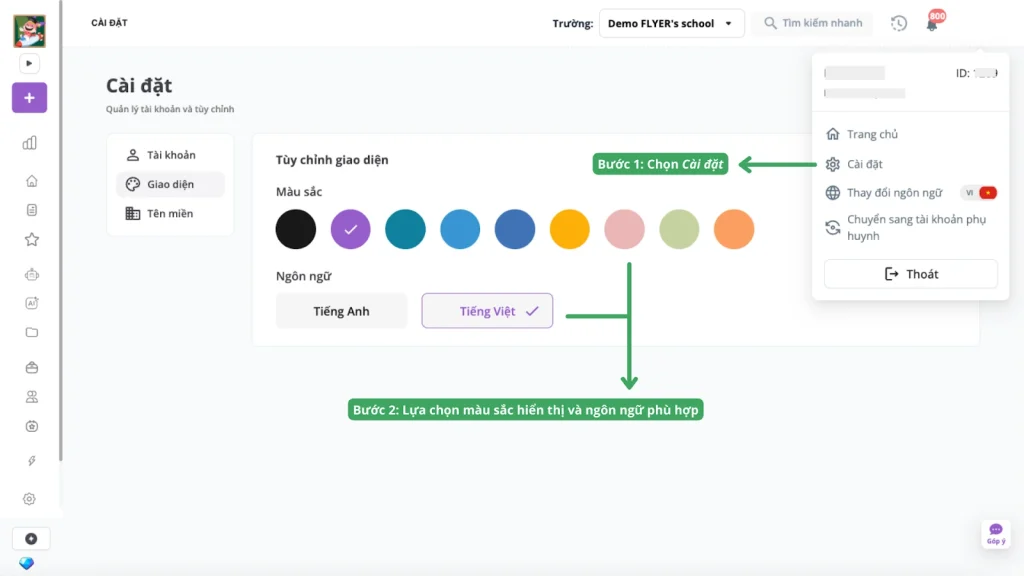Pick the yellow color swatch

point(570,229)
